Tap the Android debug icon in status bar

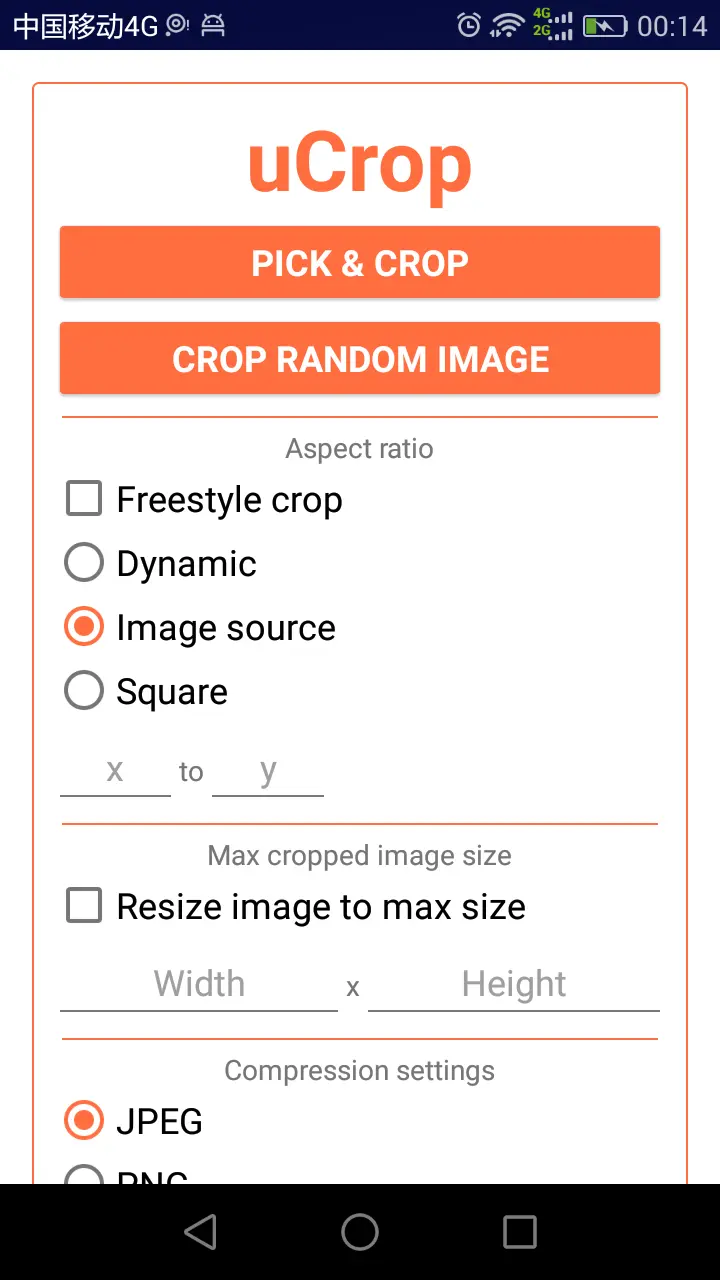tap(213, 25)
